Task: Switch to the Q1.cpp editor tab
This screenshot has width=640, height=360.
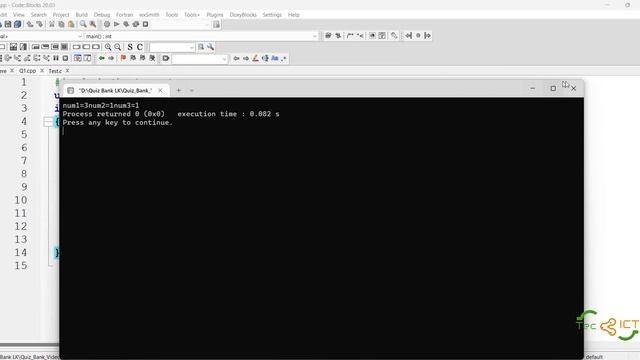Action: (27, 71)
